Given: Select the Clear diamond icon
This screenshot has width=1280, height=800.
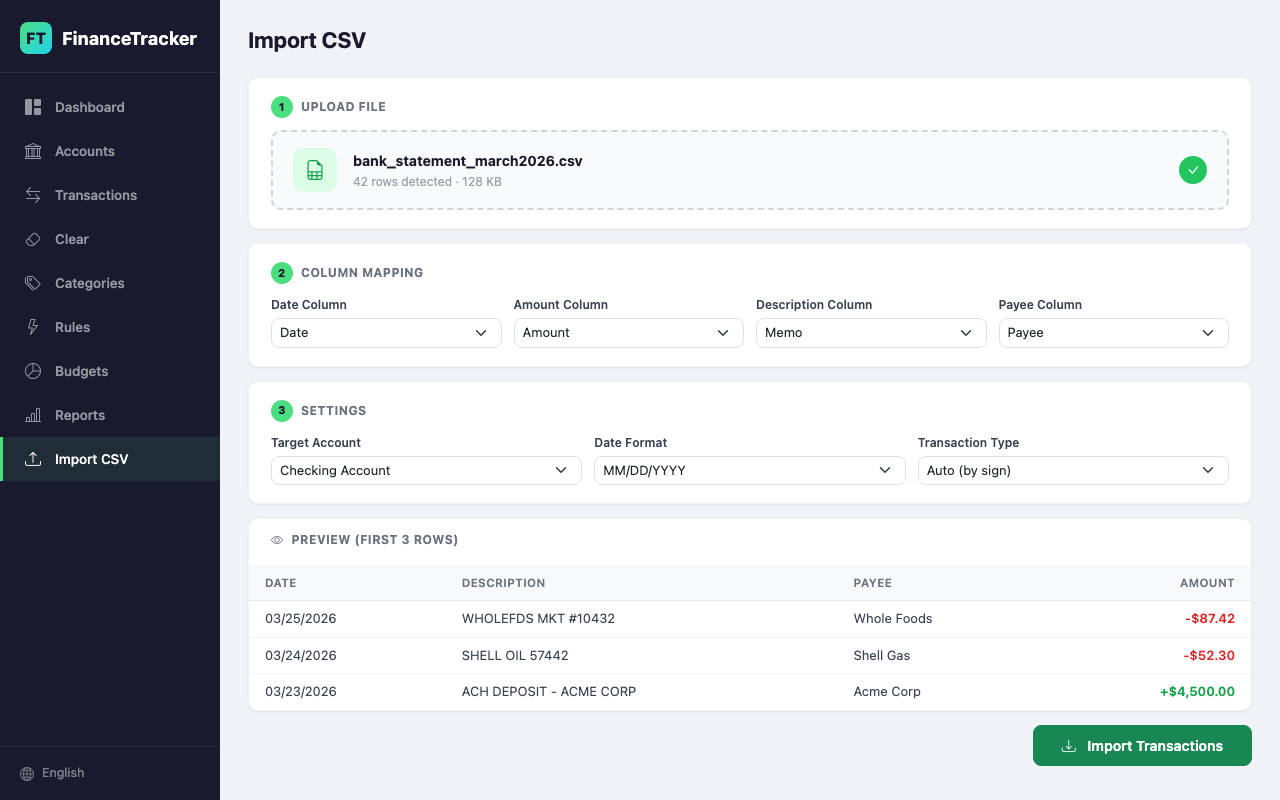Looking at the screenshot, I should pos(33,239).
